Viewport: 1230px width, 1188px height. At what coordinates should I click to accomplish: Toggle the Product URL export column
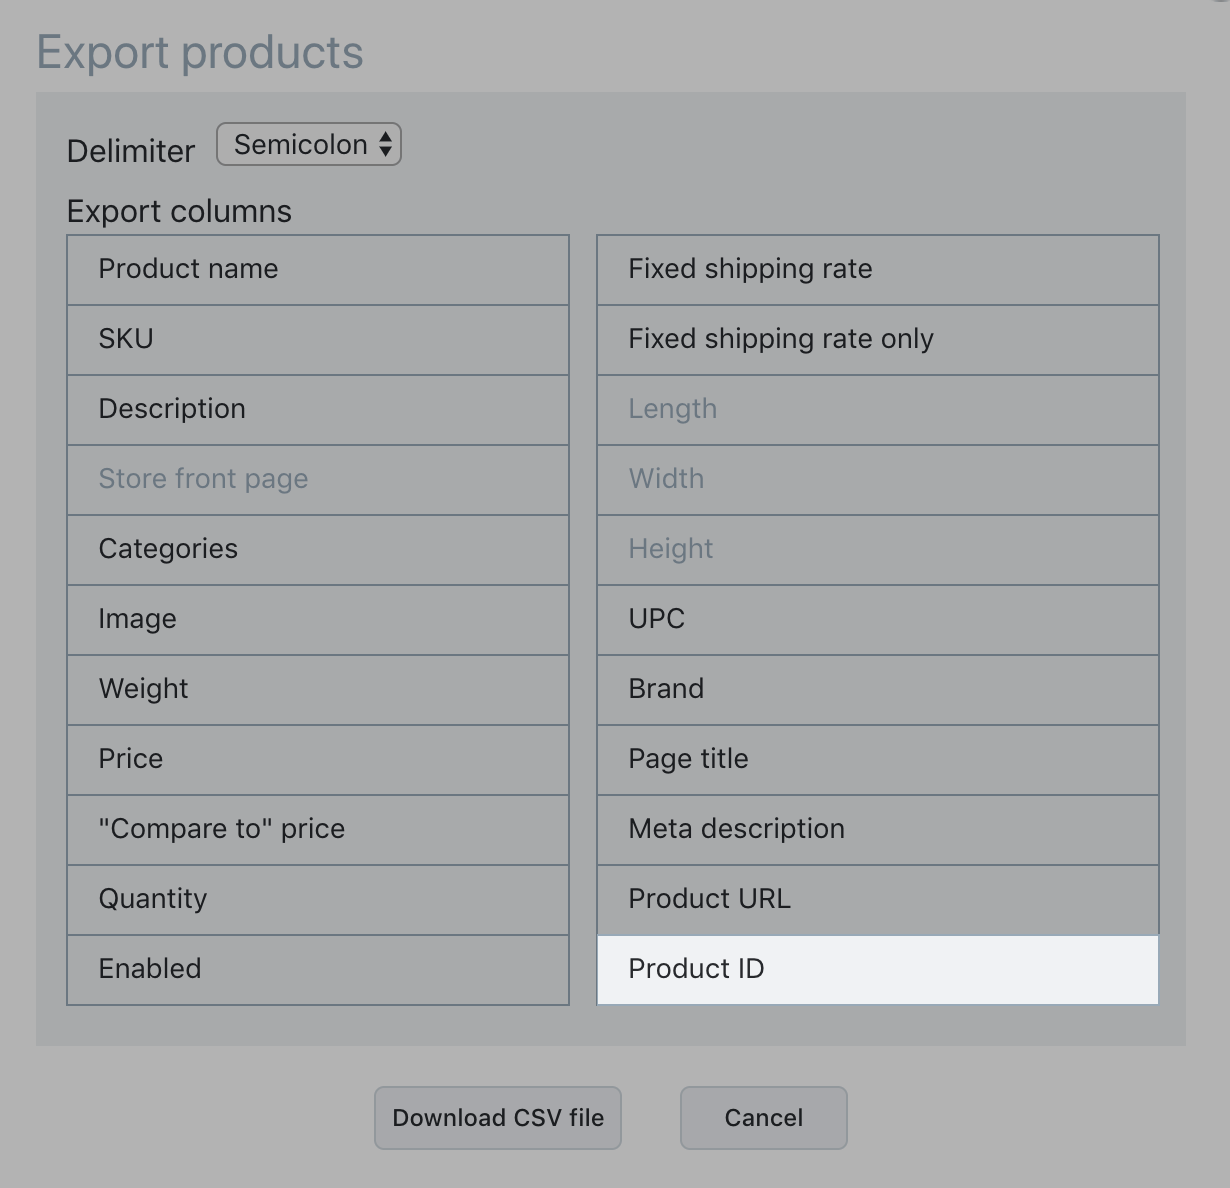pos(878,900)
